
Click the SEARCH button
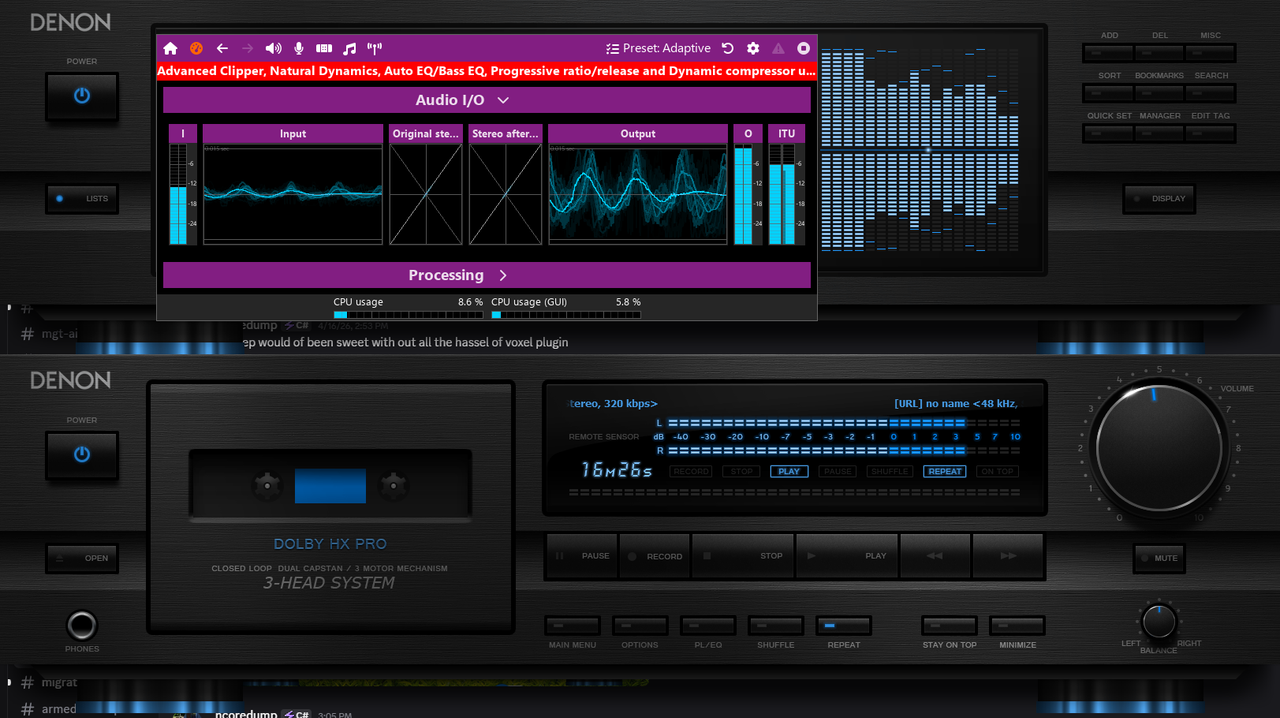[x=1210, y=93]
